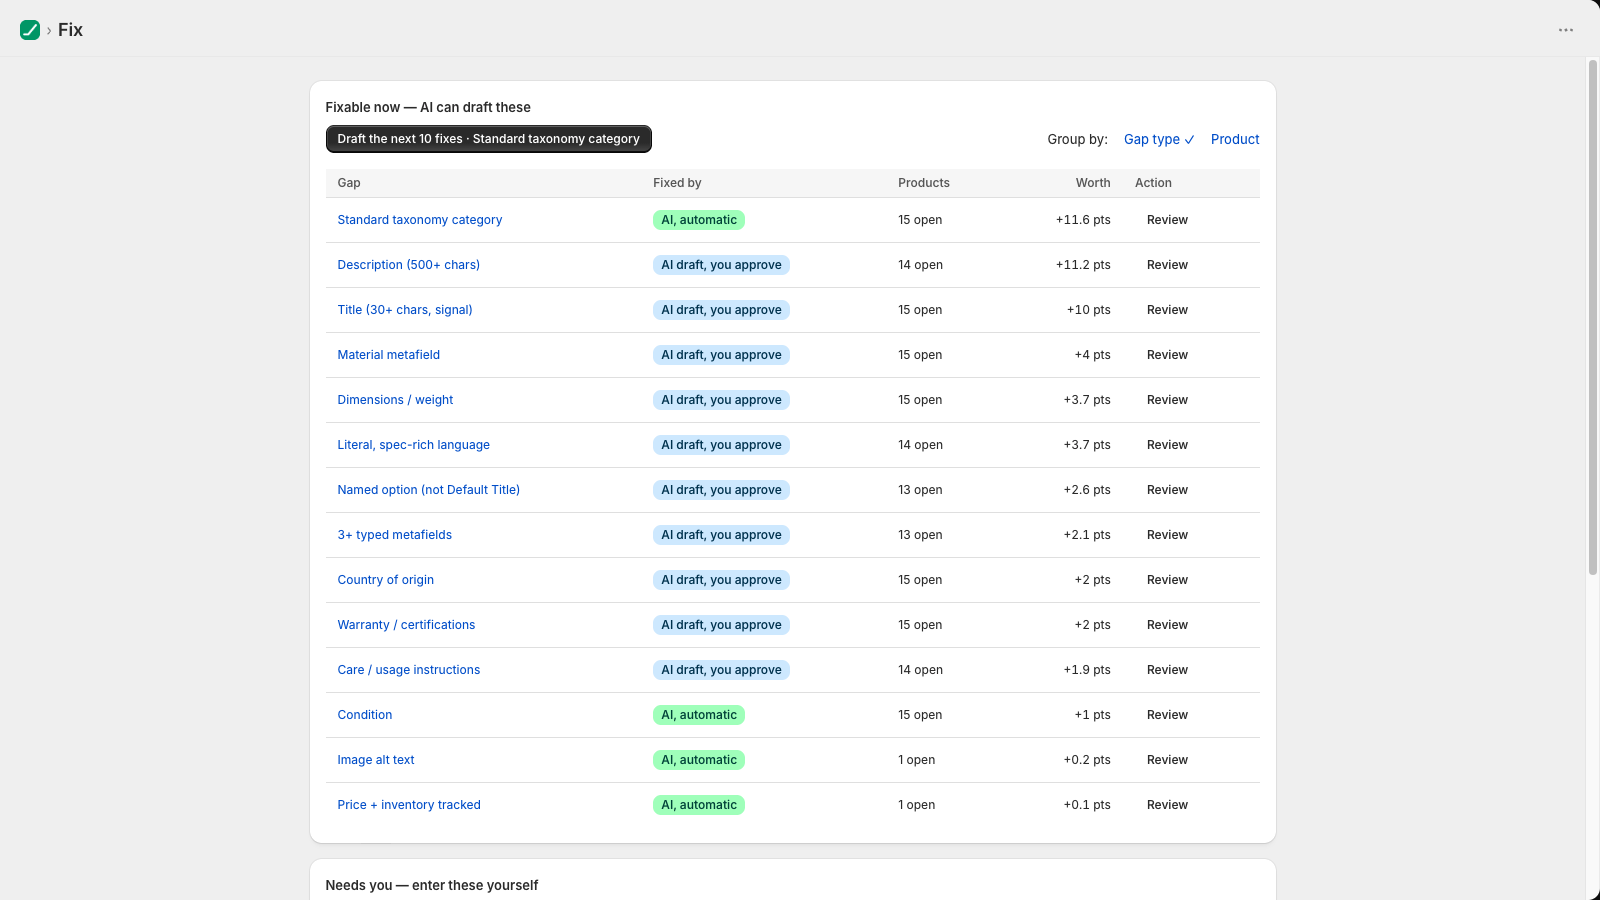
Task: Open Material metafield gap link
Action: [389, 355]
